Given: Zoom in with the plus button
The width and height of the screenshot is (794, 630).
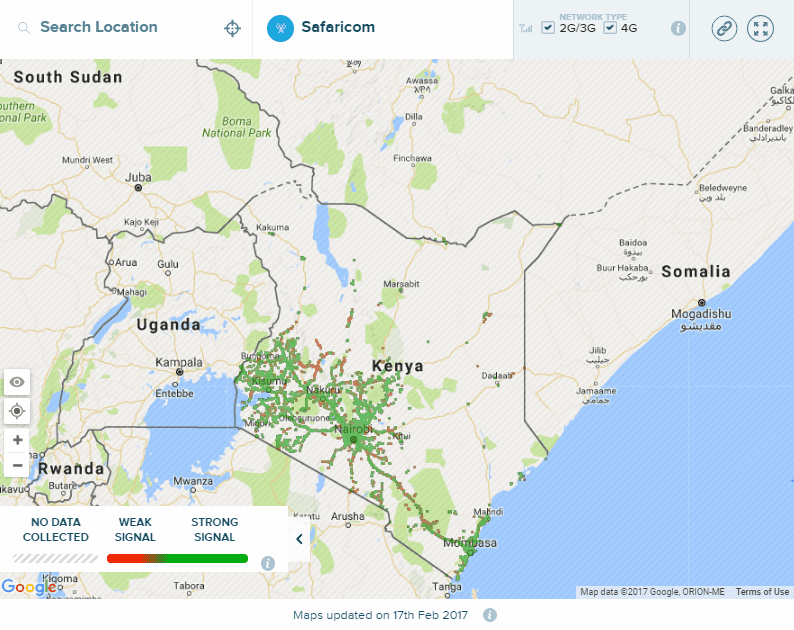Looking at the screenshot, I should click(17, 440).
